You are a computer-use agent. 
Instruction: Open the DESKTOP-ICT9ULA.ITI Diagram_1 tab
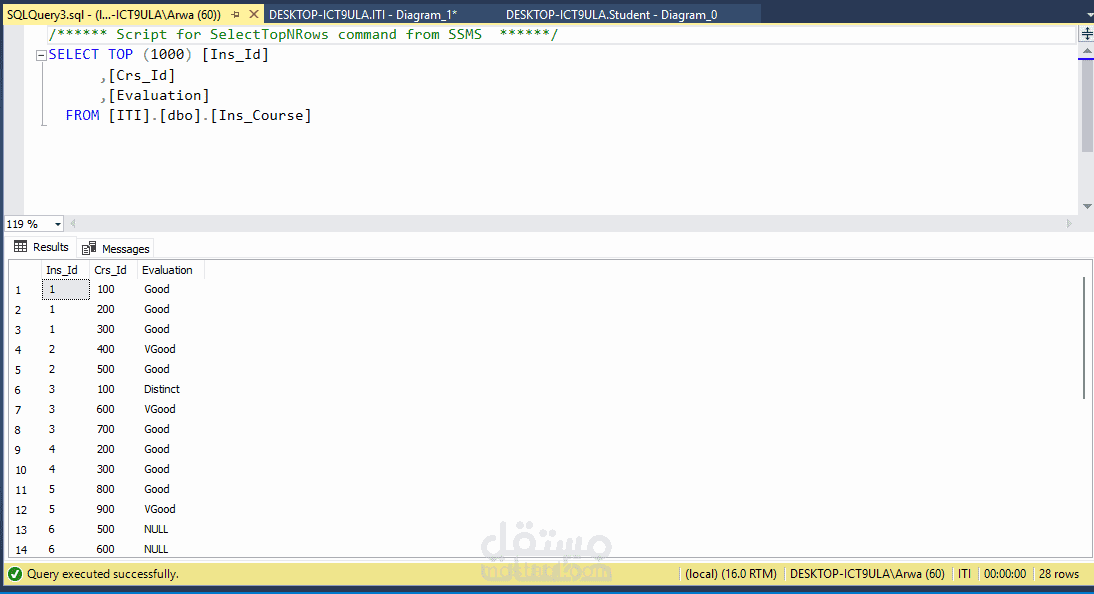[363, 15]
